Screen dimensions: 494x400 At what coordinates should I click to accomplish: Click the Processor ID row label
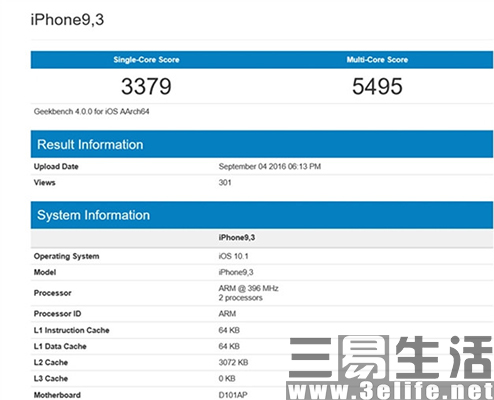57,314
